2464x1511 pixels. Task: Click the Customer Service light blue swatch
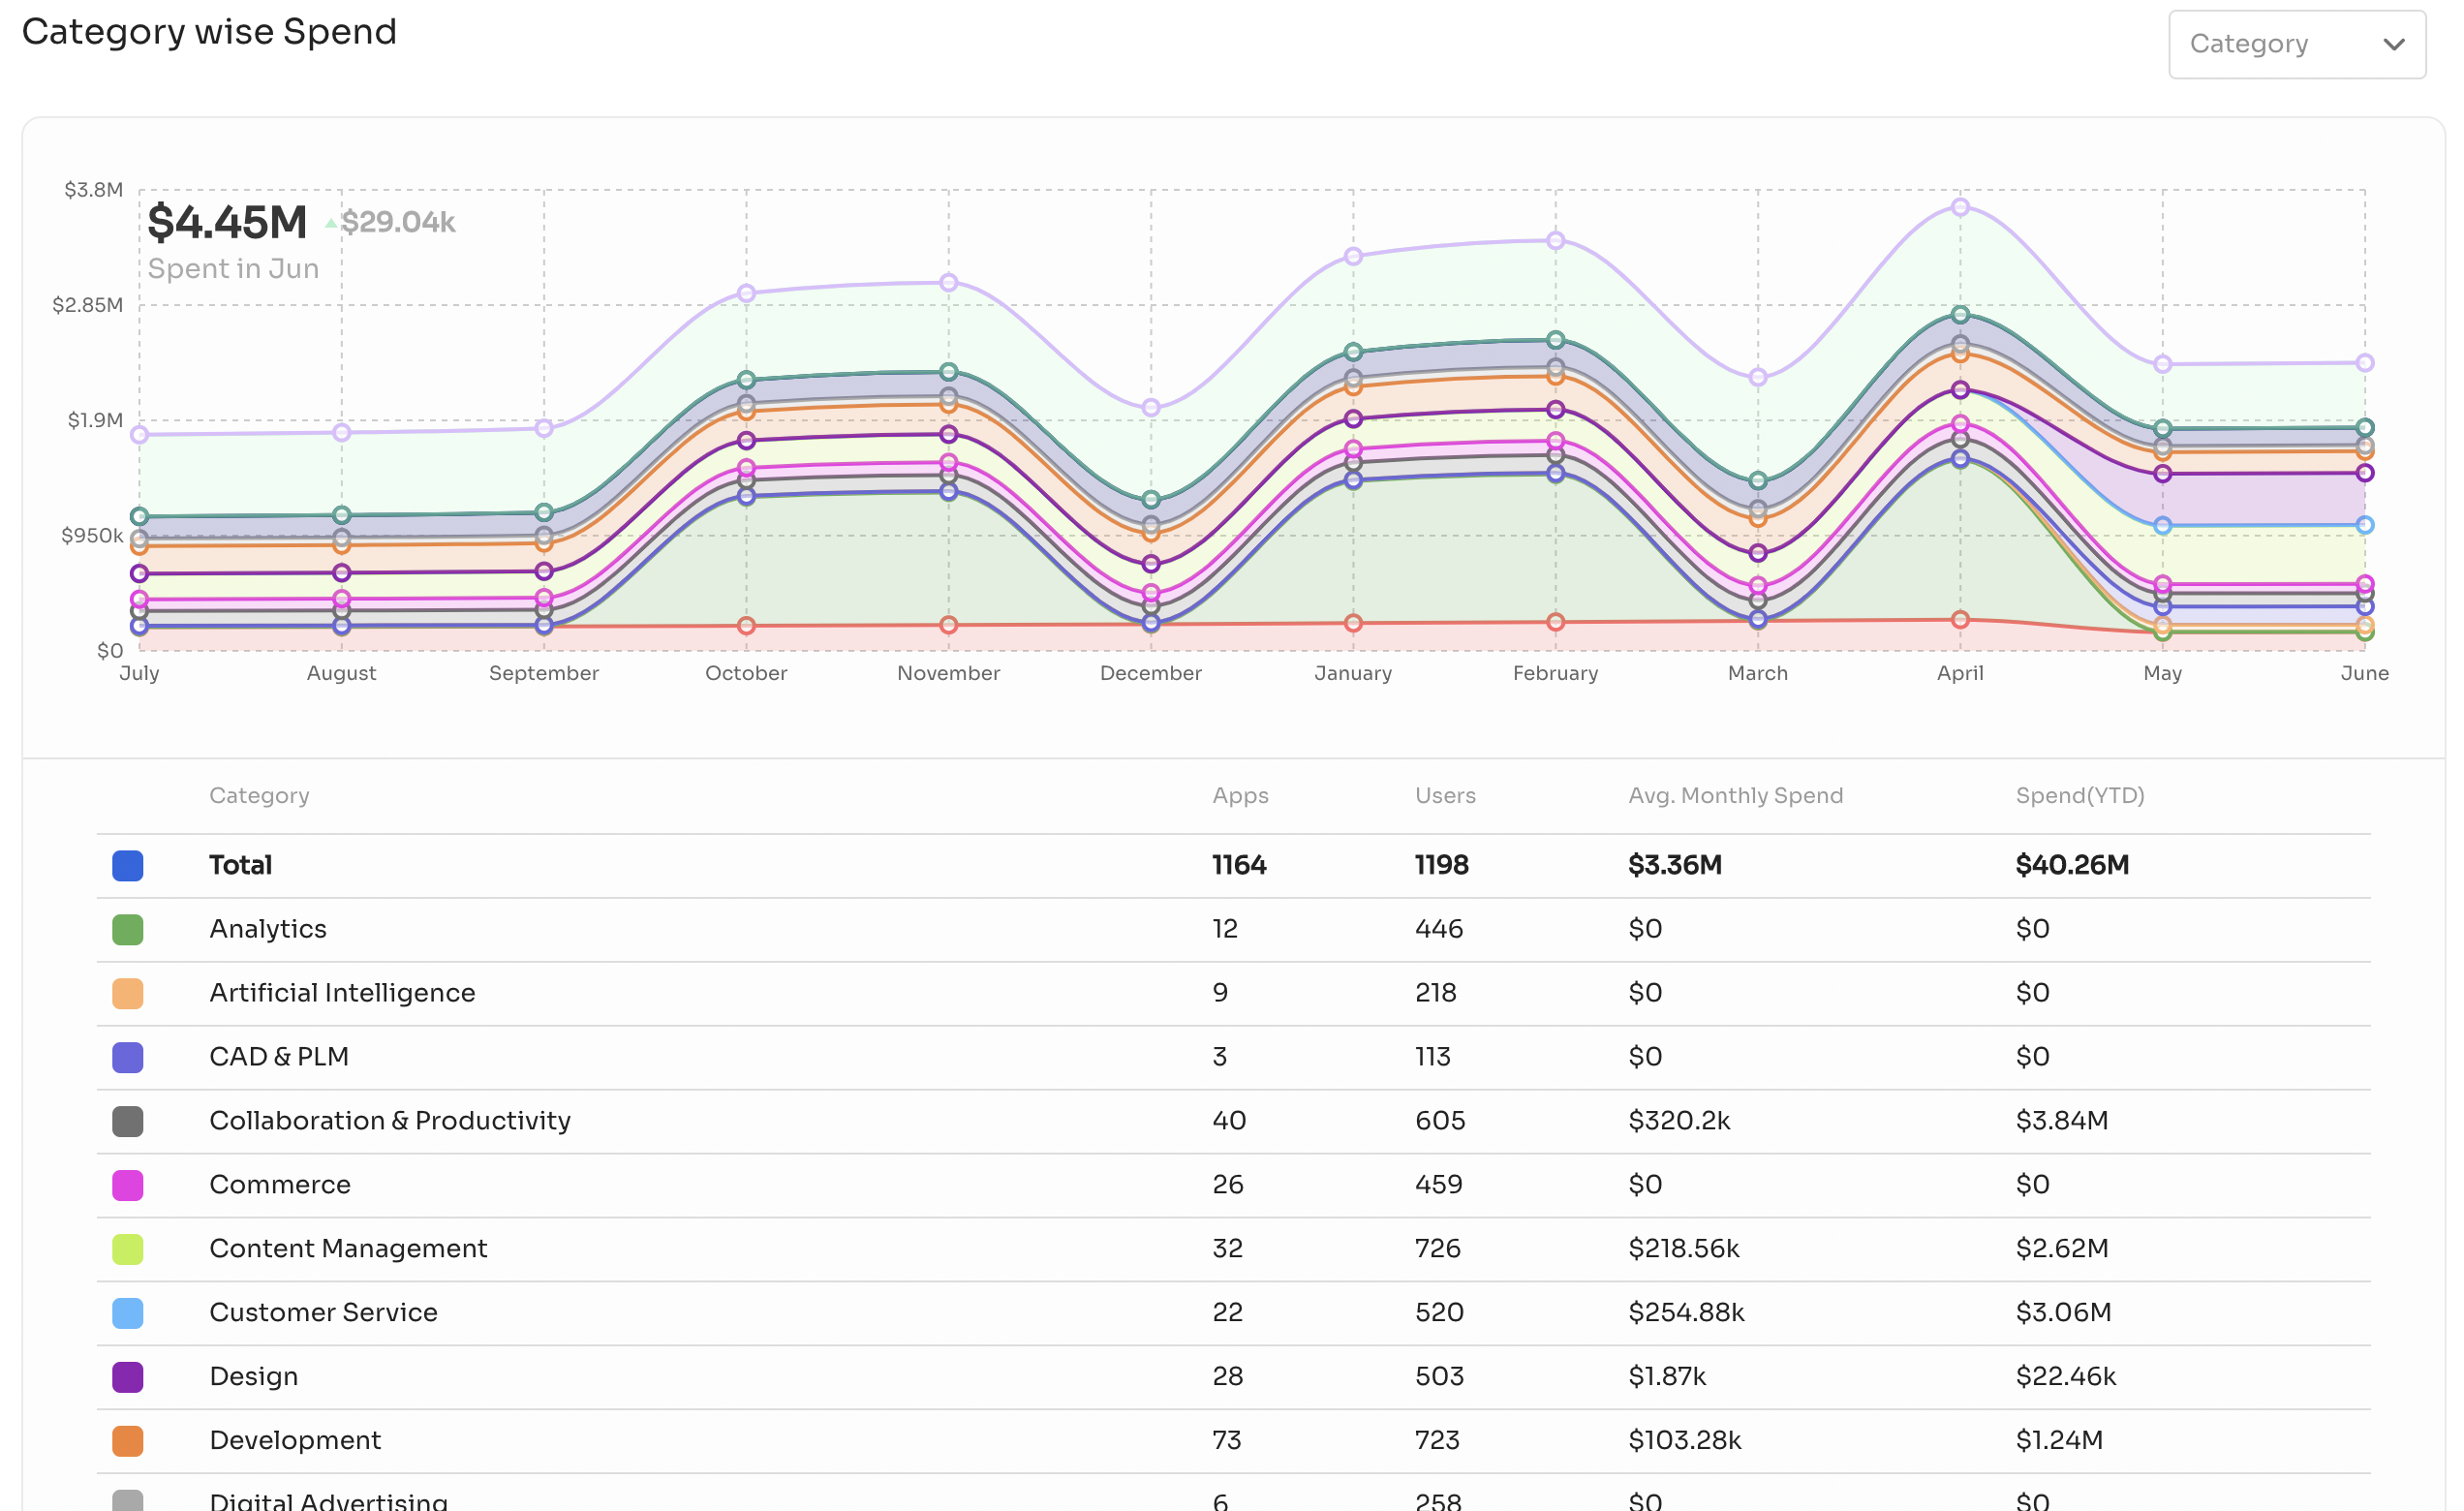click(128, 1314)
